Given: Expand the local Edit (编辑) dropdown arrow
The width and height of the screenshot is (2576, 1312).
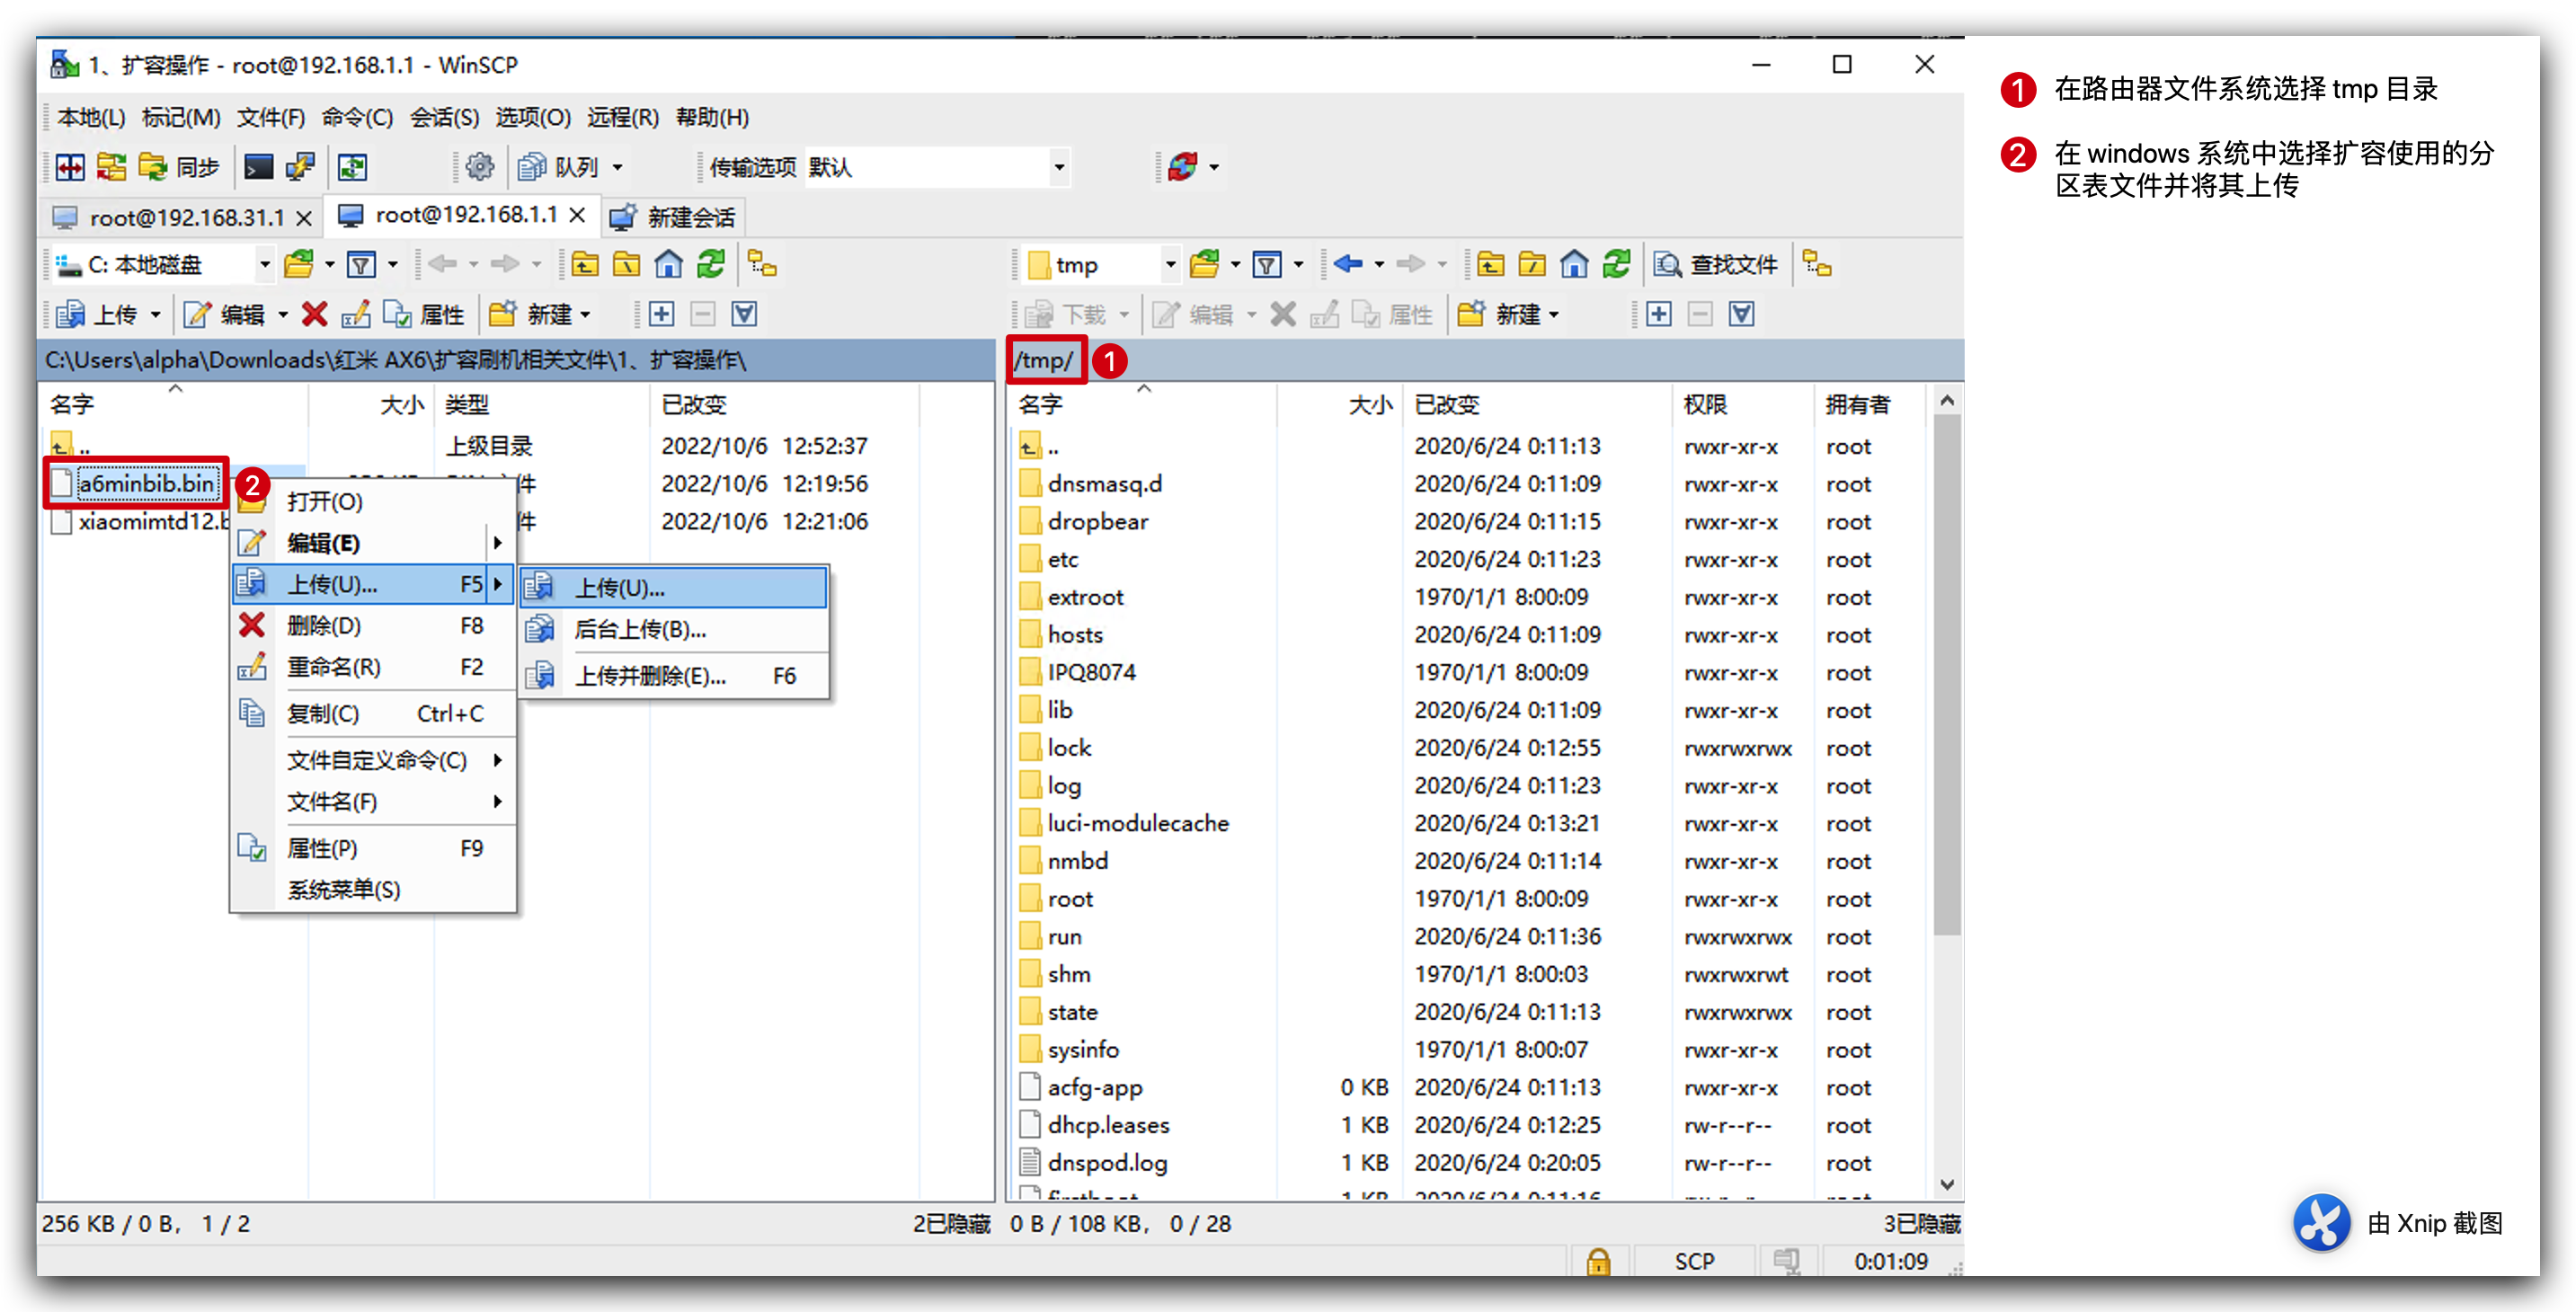Looking at the screenshot, I should click(x=283, y=315).
